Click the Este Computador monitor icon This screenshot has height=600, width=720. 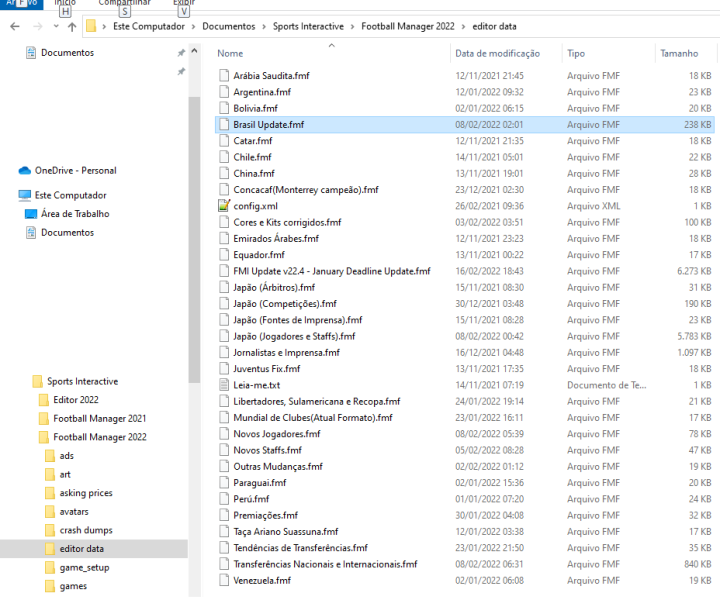coord(25,196)
